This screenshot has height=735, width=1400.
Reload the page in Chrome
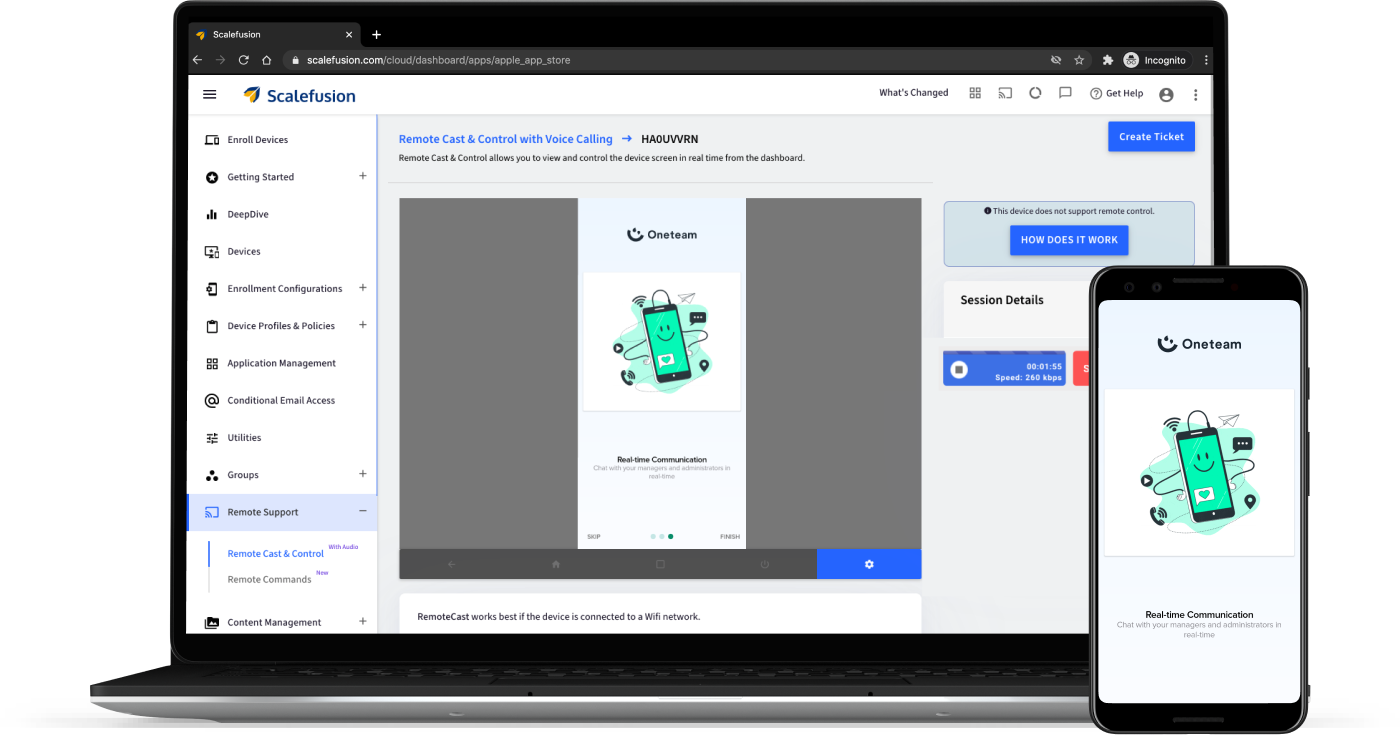tap(244, 60)
